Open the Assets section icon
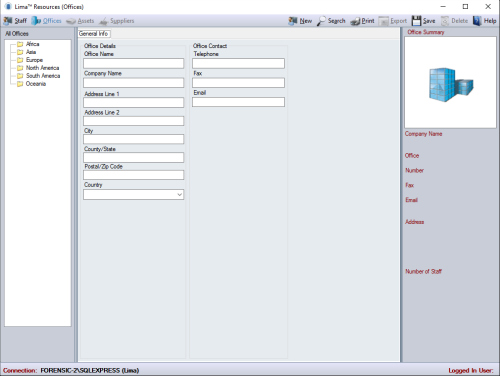This screenshot has width=500, height=376. [71, 21]
